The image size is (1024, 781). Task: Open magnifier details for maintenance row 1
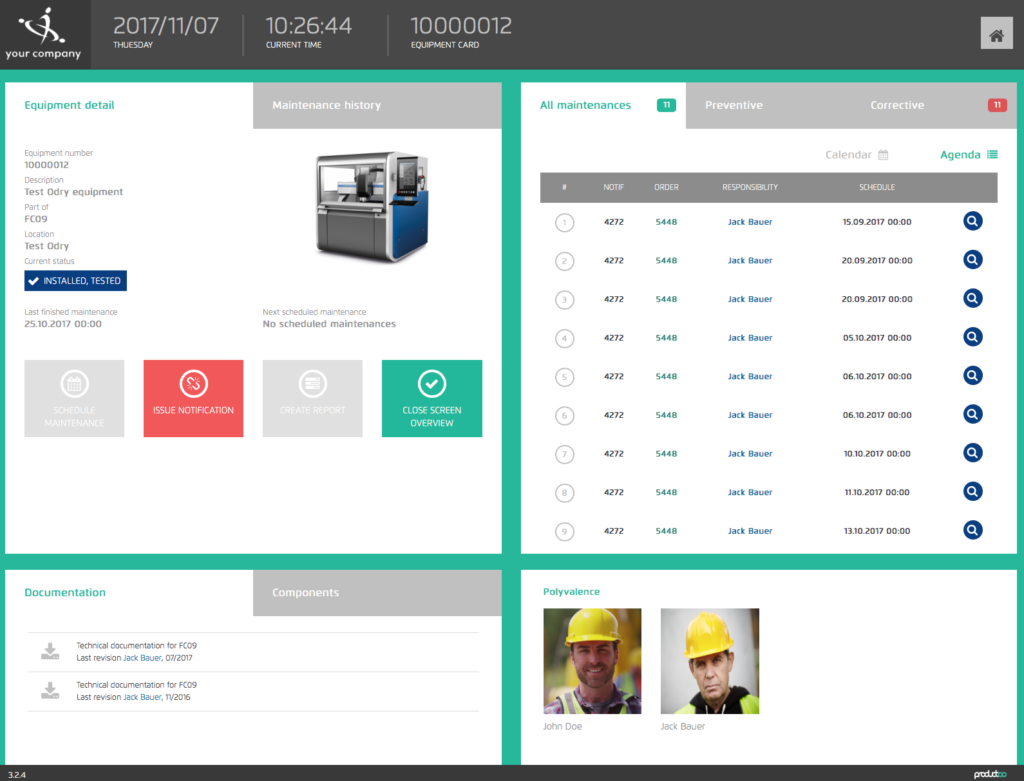[972, 221]
